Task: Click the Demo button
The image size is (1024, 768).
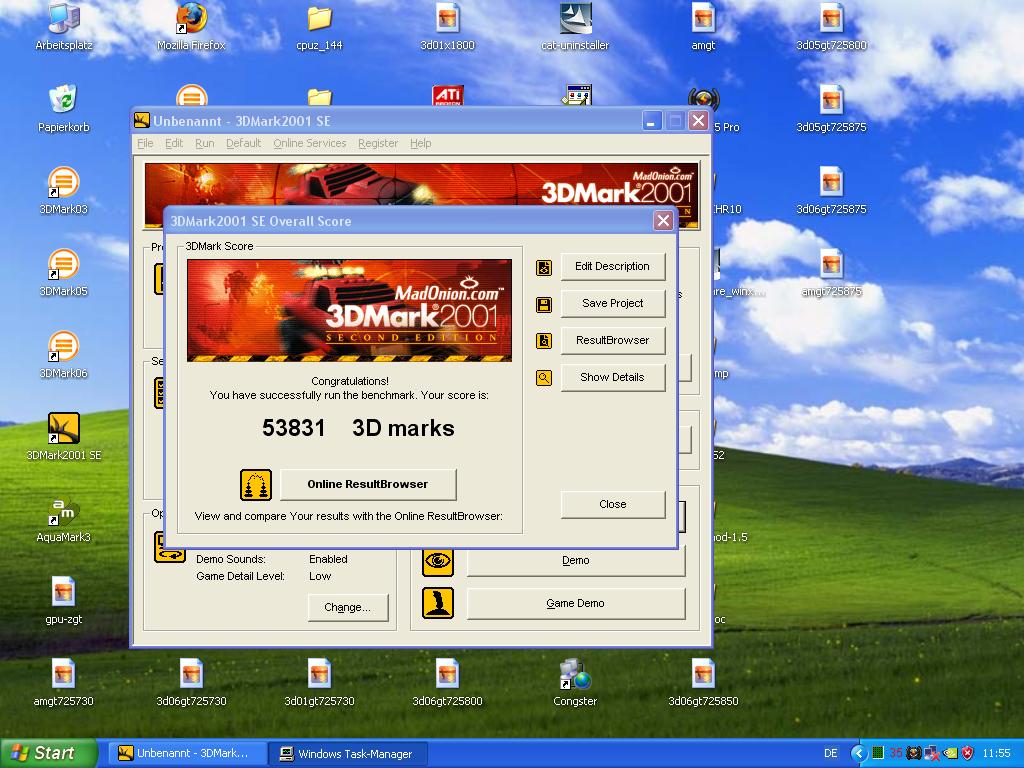Action: [575, 560]
